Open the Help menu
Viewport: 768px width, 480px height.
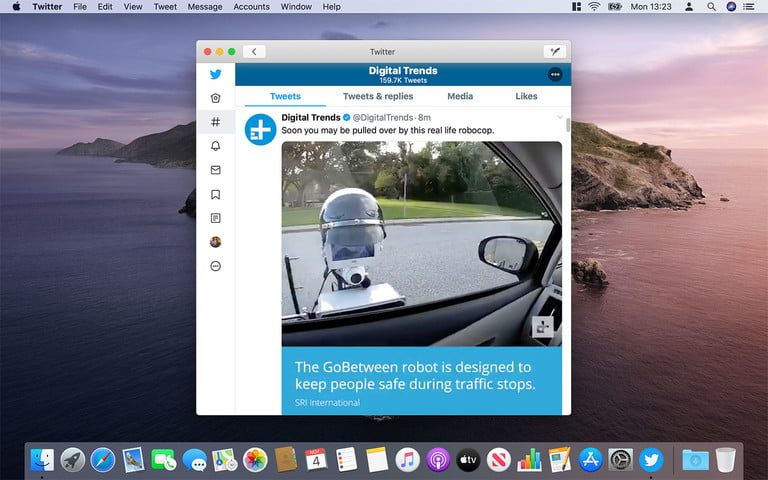pos(332,7)
